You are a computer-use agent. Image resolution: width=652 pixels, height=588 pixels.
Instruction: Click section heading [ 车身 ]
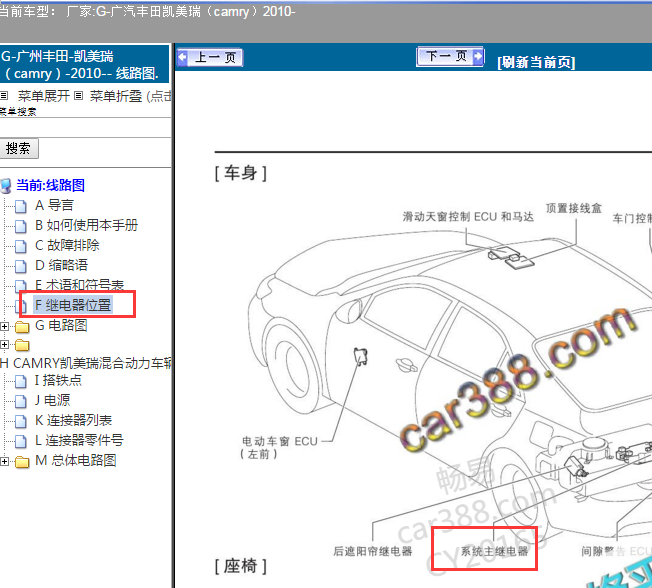pyautogui.click(x=240, y=173)
